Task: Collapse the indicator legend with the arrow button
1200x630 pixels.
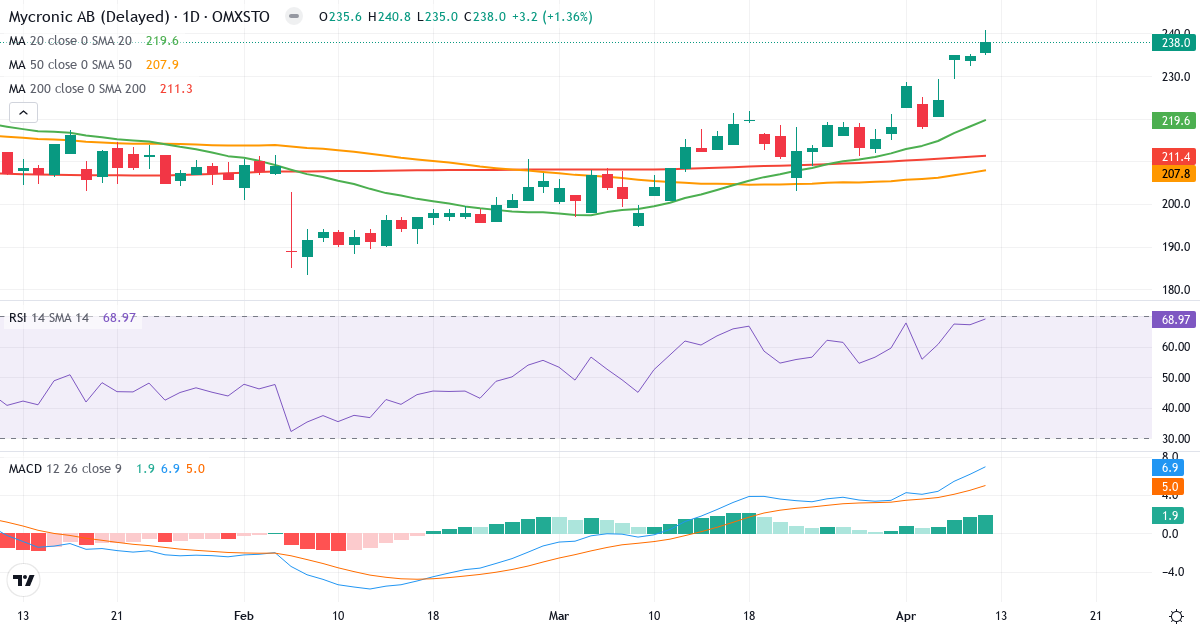Action: coord(22,112)
